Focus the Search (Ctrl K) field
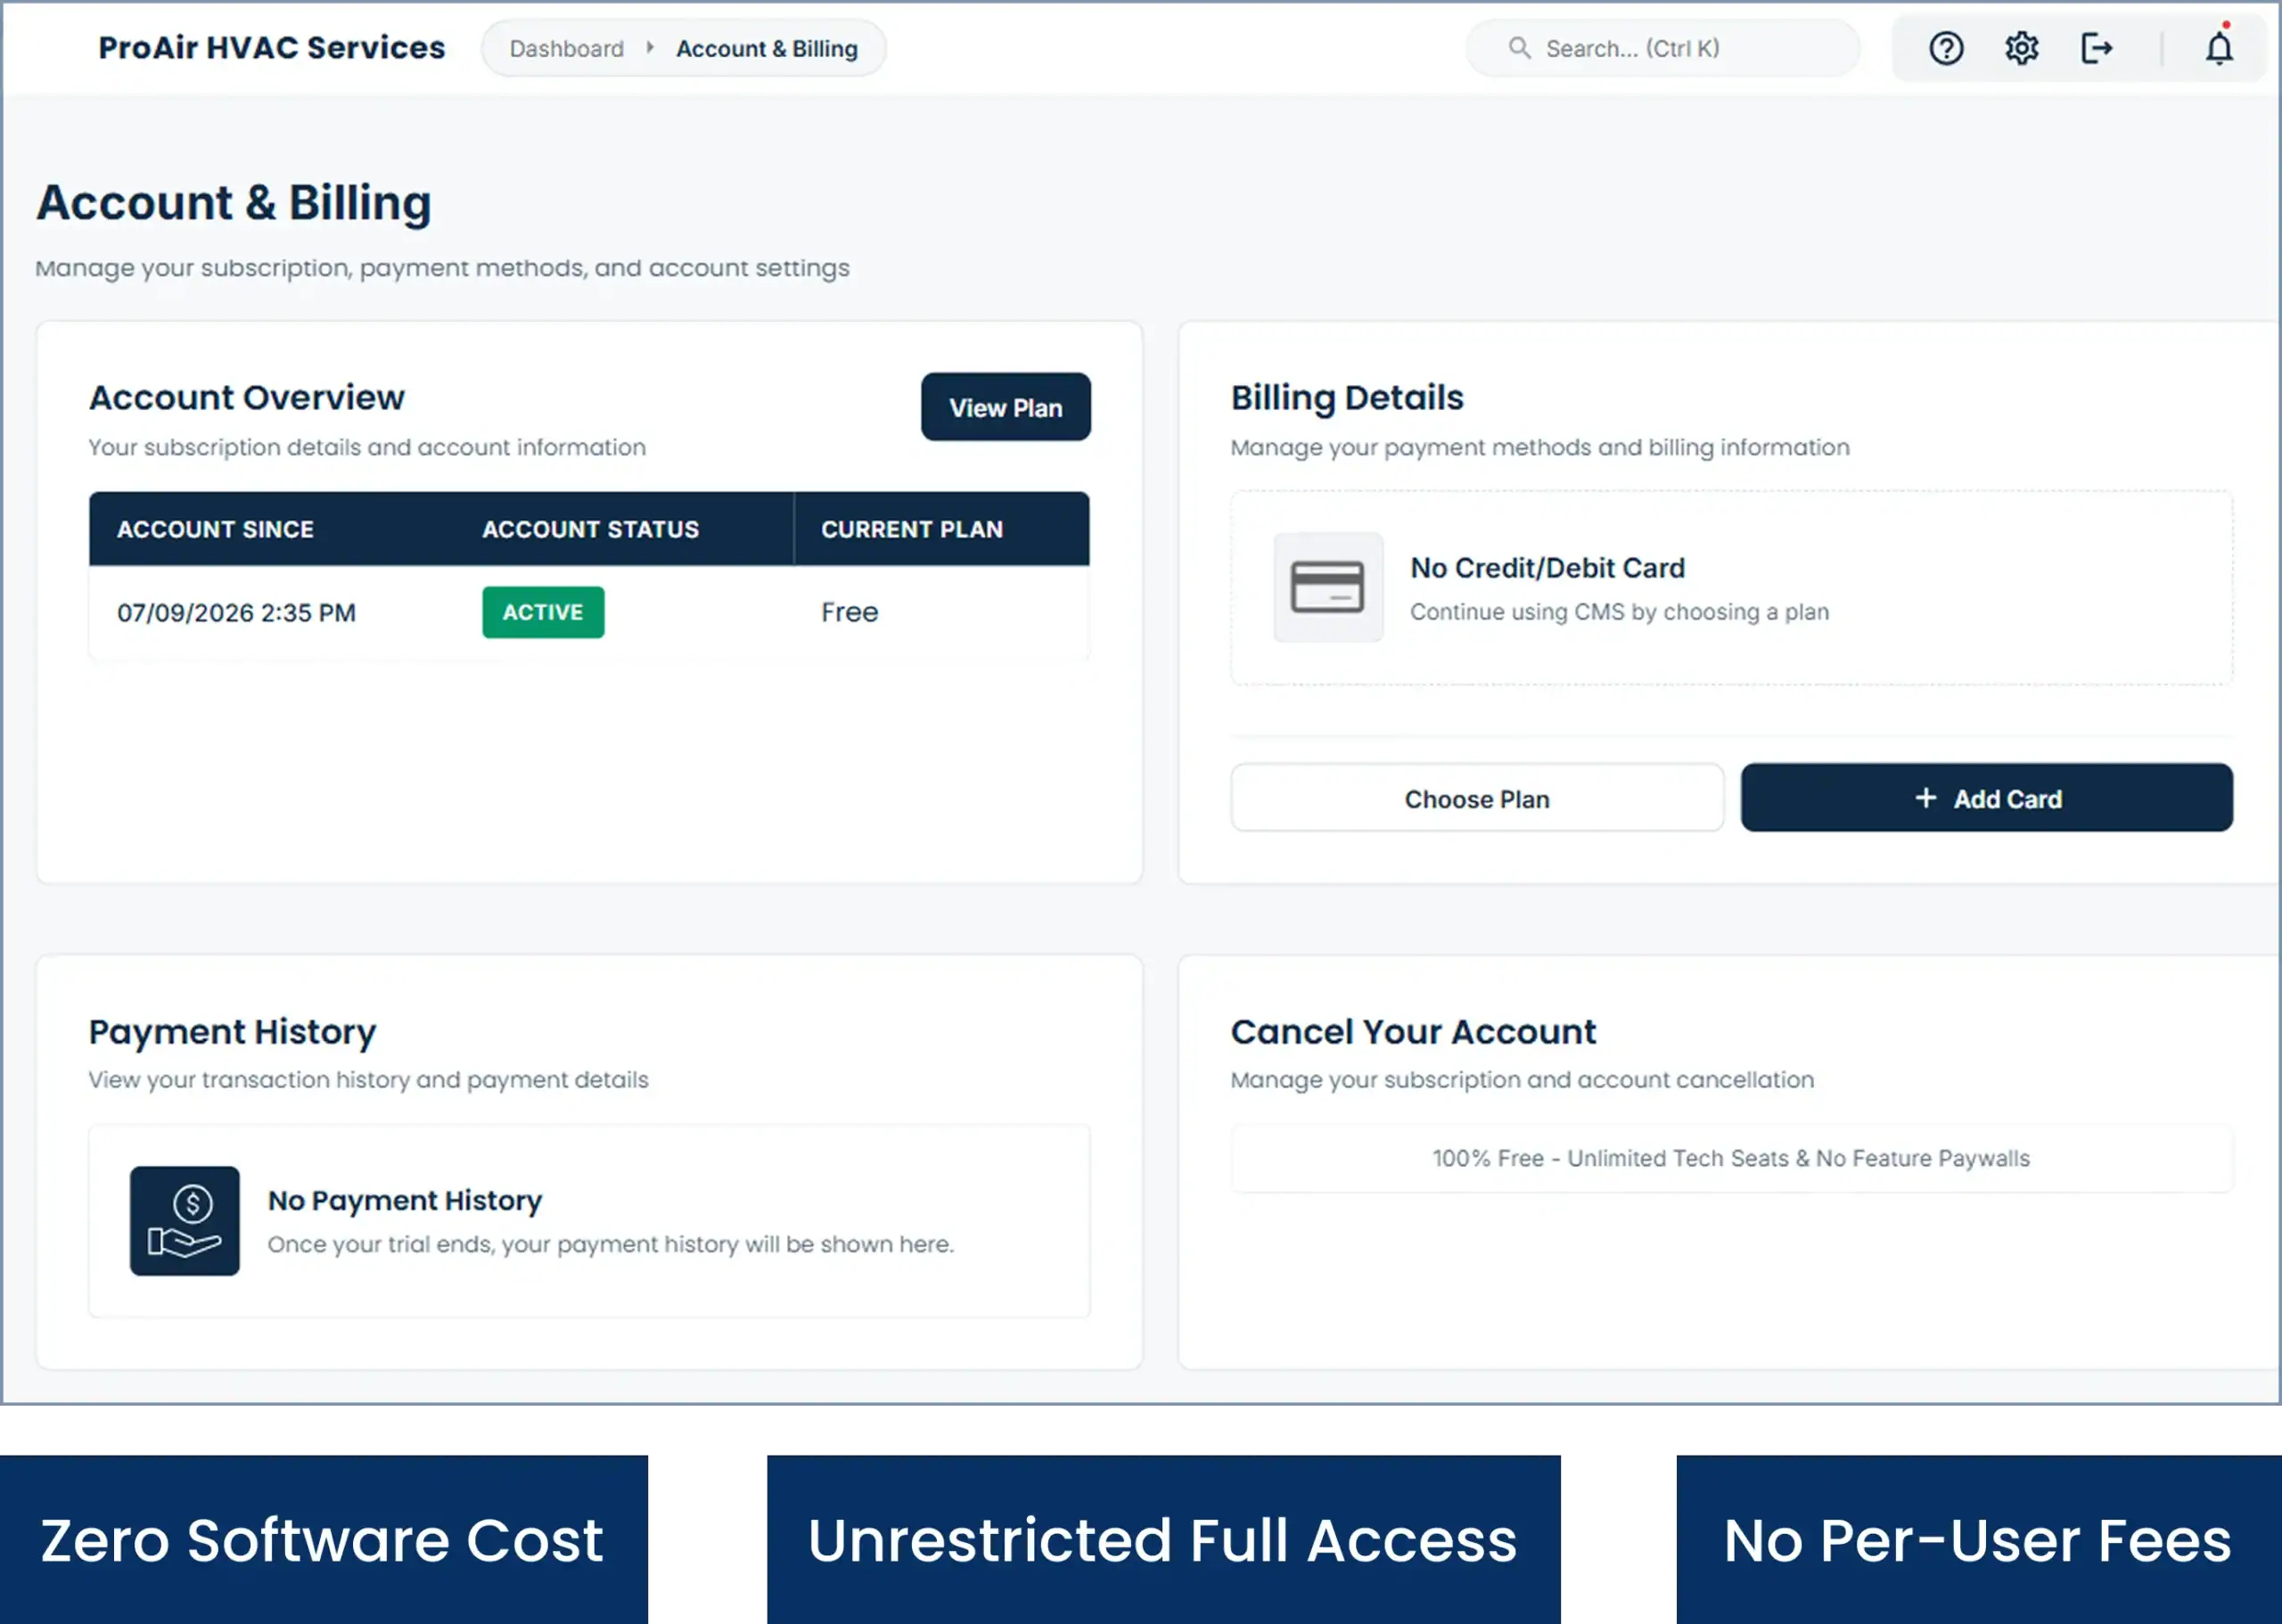Screen dimensions: 2282x1624 coord(1662,48)
